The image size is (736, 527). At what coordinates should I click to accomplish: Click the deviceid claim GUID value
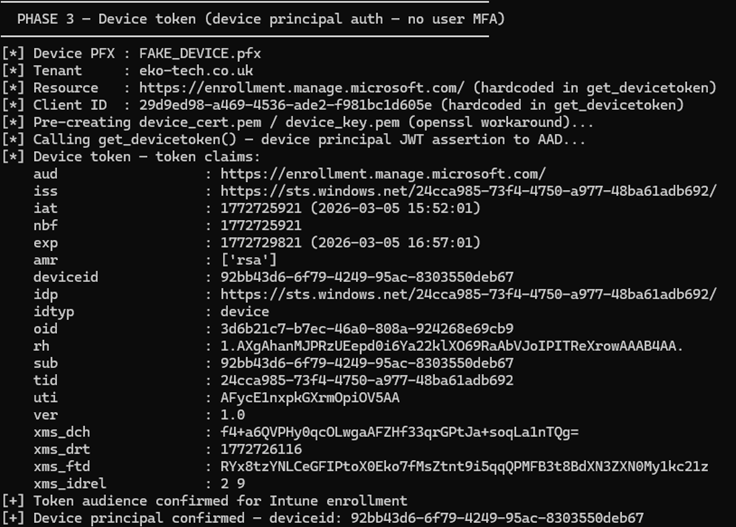(367, 276)
